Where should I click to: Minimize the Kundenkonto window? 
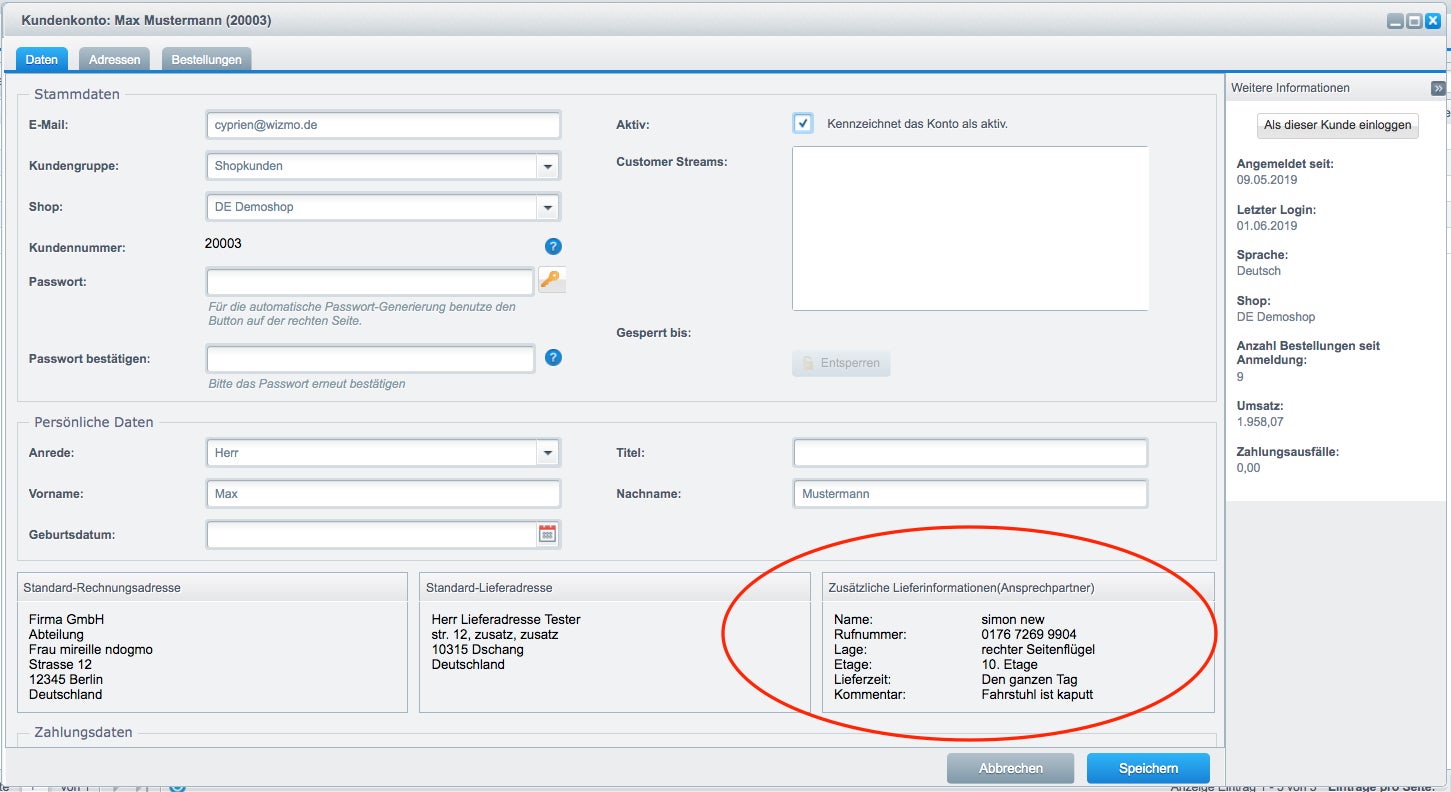[x=1397, y=20]
